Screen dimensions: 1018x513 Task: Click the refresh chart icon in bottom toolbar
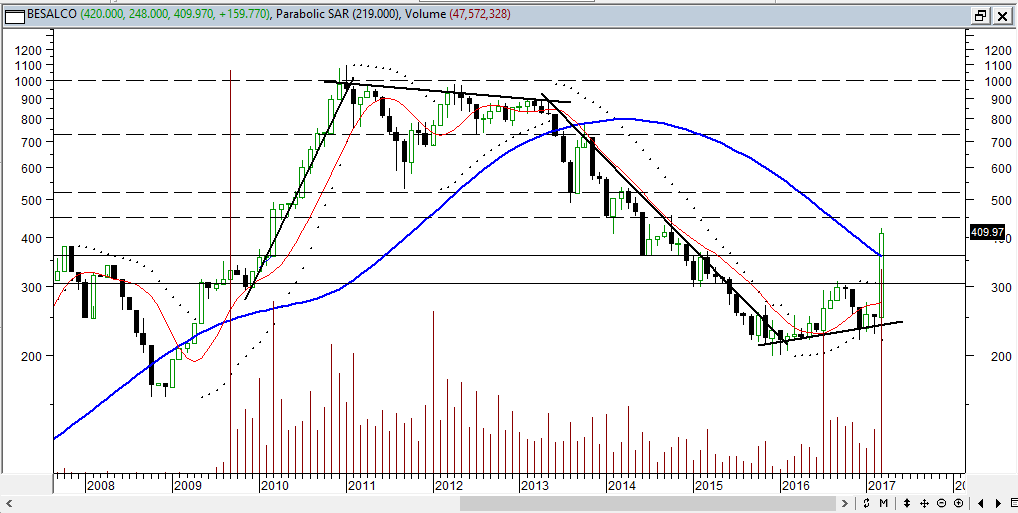(x=867, y=503)
